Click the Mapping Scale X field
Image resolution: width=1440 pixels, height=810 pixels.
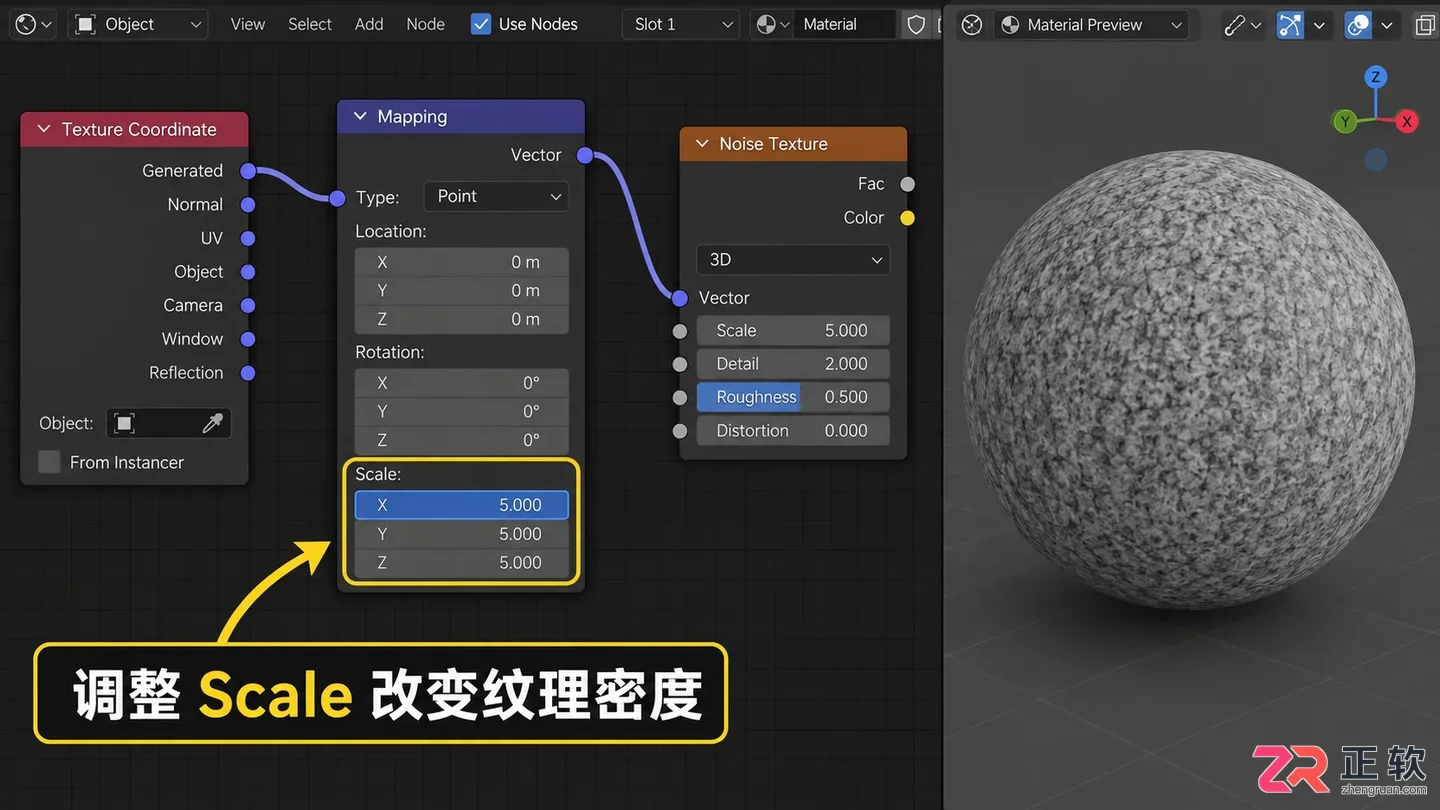click(x=461, y=505)
